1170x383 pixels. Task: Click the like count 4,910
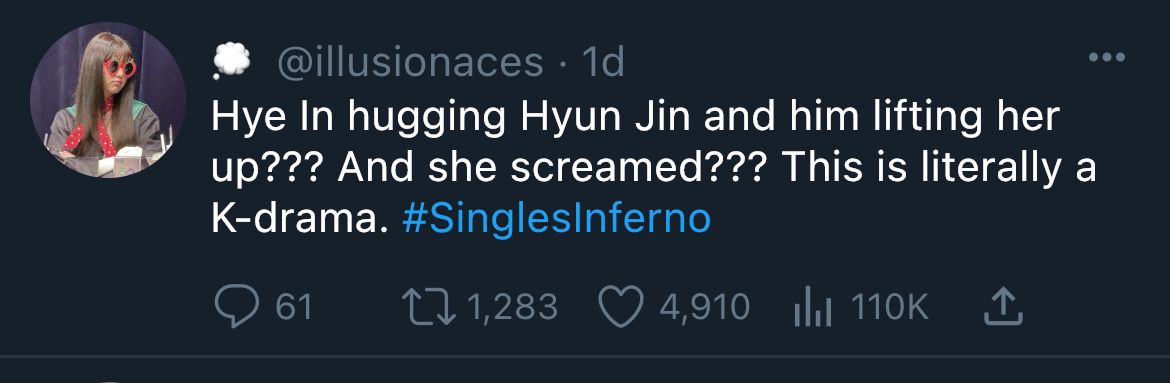point(704,307)
